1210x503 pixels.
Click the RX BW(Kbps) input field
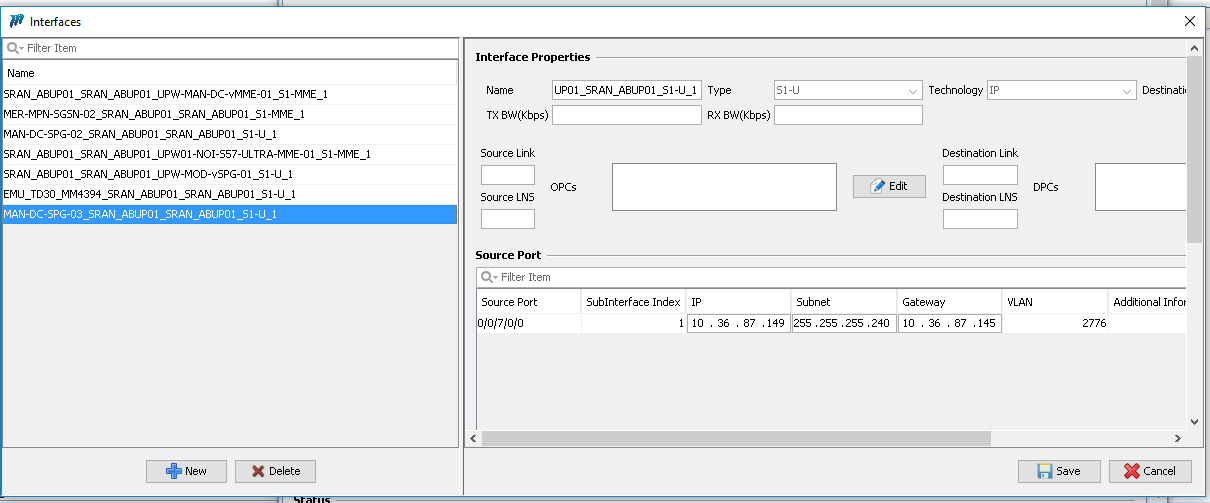(x=847, y=115)
